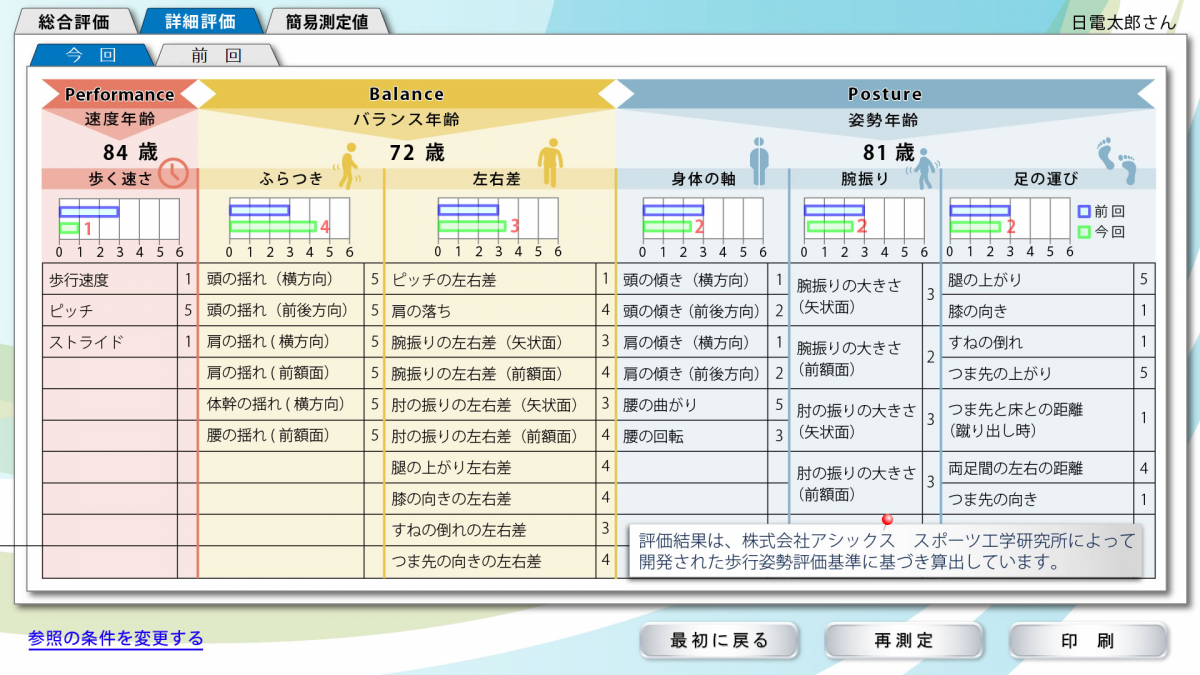Click 肘の振りの大きさ（前額面） row

click(x=865, y=482)
